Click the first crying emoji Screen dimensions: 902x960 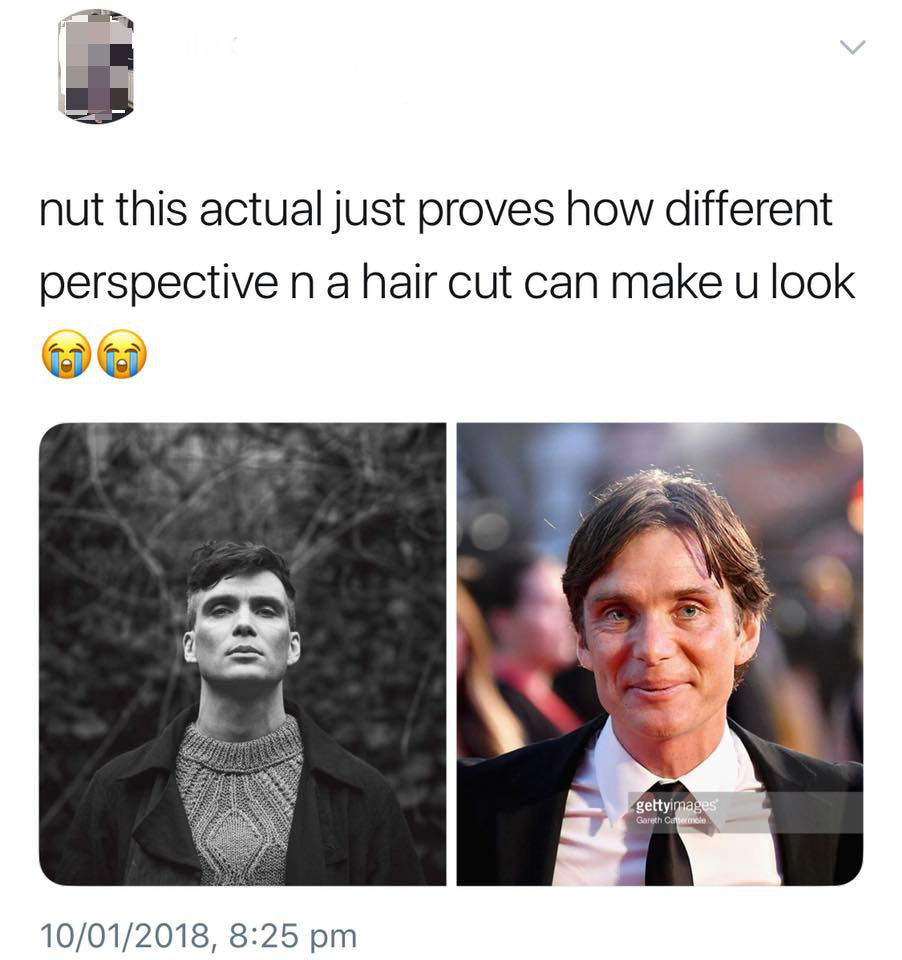click(66, 354)
